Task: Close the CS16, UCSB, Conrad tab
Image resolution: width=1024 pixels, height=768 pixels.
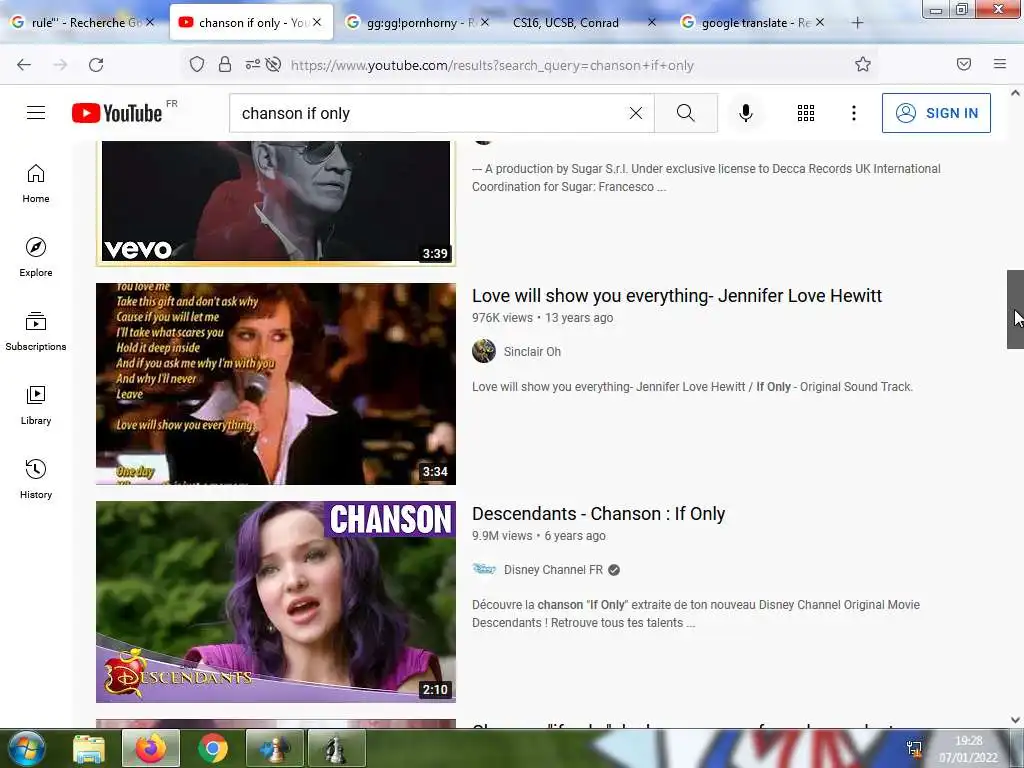Action: [652, 22]
